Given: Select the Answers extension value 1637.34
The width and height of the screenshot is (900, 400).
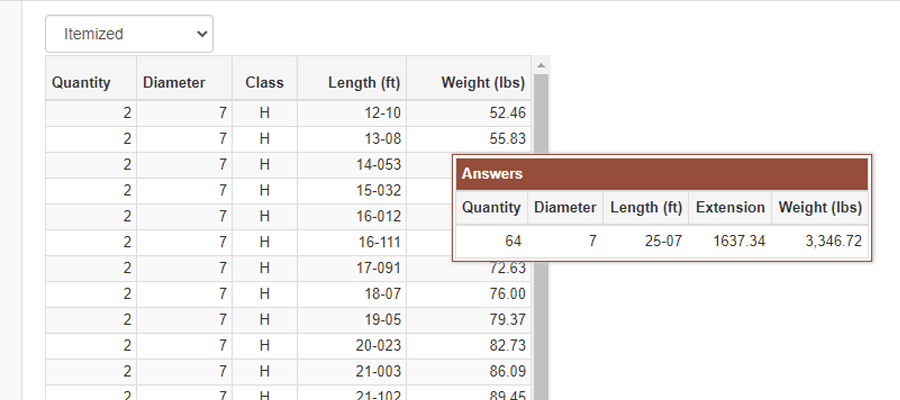Looking at the screenshot, I should (x=730, y=241).
